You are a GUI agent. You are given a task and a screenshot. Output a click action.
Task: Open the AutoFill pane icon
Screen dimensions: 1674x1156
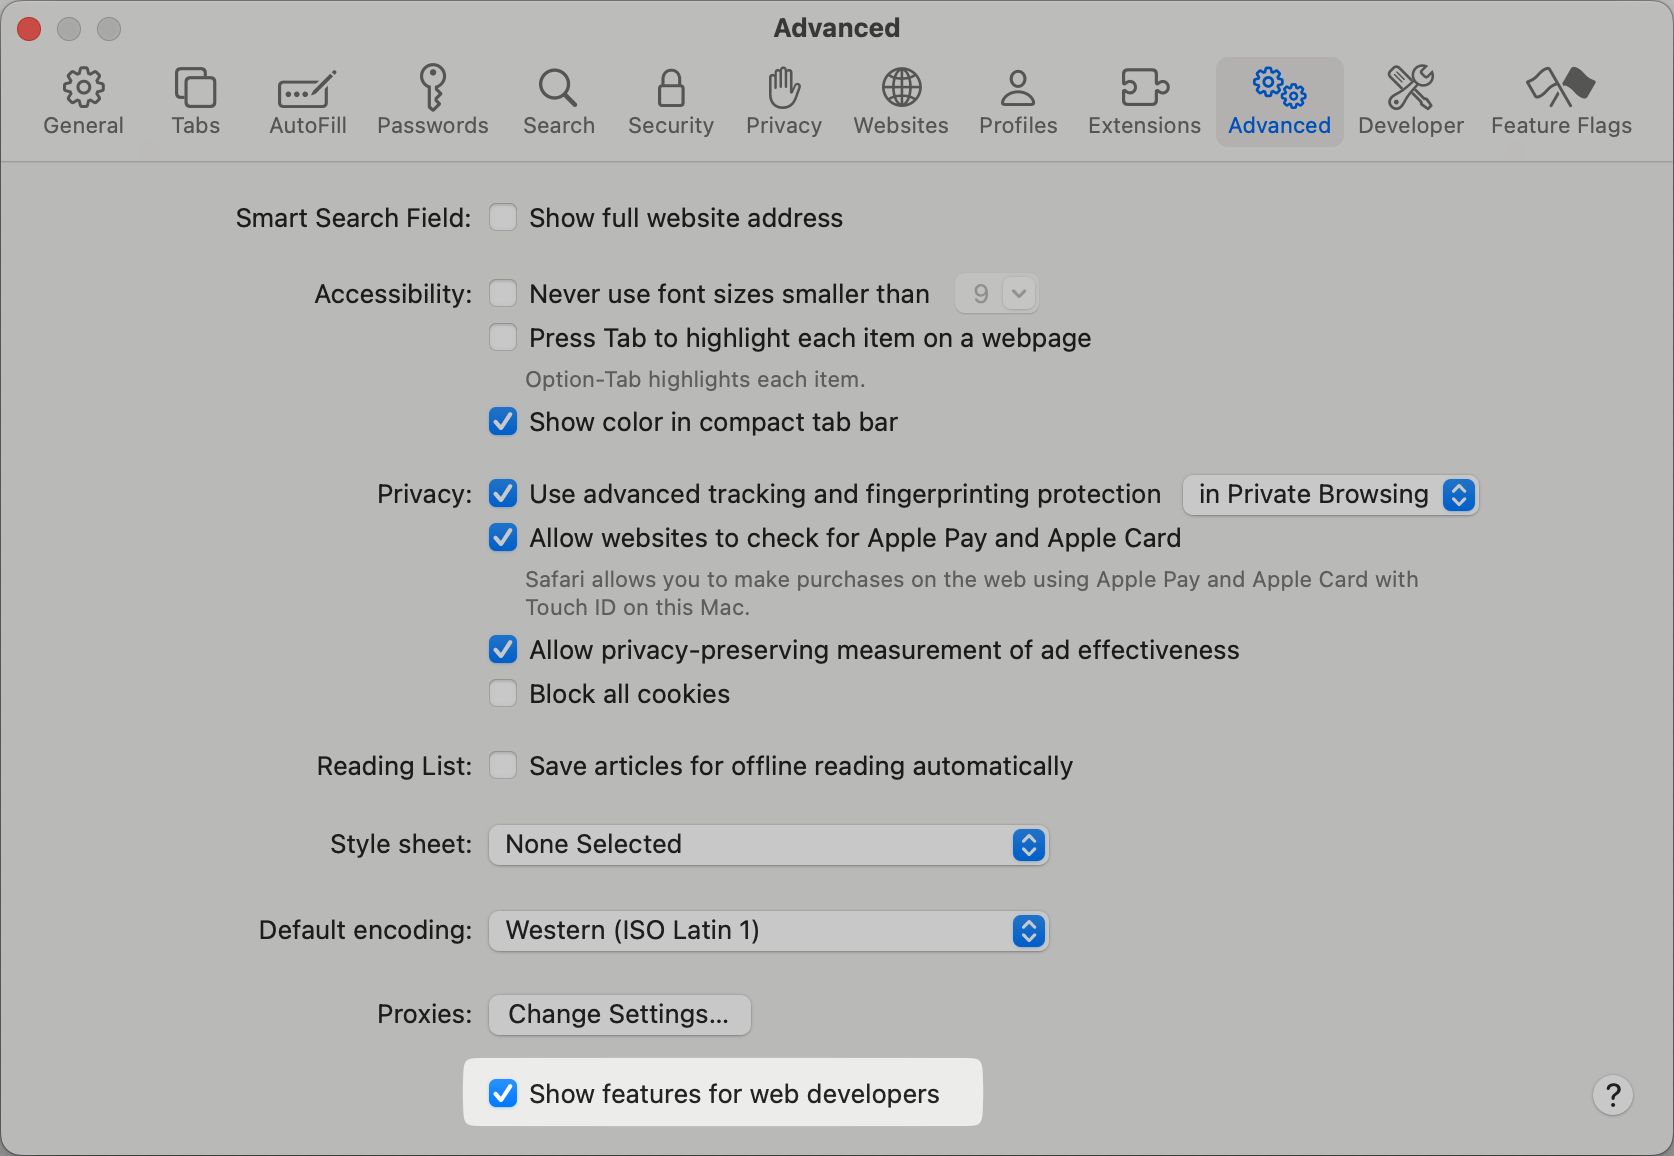pos(307,89)
